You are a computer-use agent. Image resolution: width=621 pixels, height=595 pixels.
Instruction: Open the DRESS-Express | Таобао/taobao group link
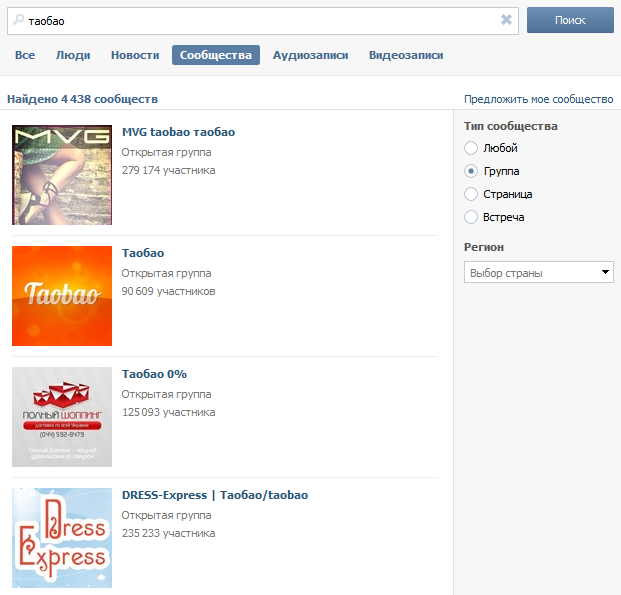tap(215, 495)
